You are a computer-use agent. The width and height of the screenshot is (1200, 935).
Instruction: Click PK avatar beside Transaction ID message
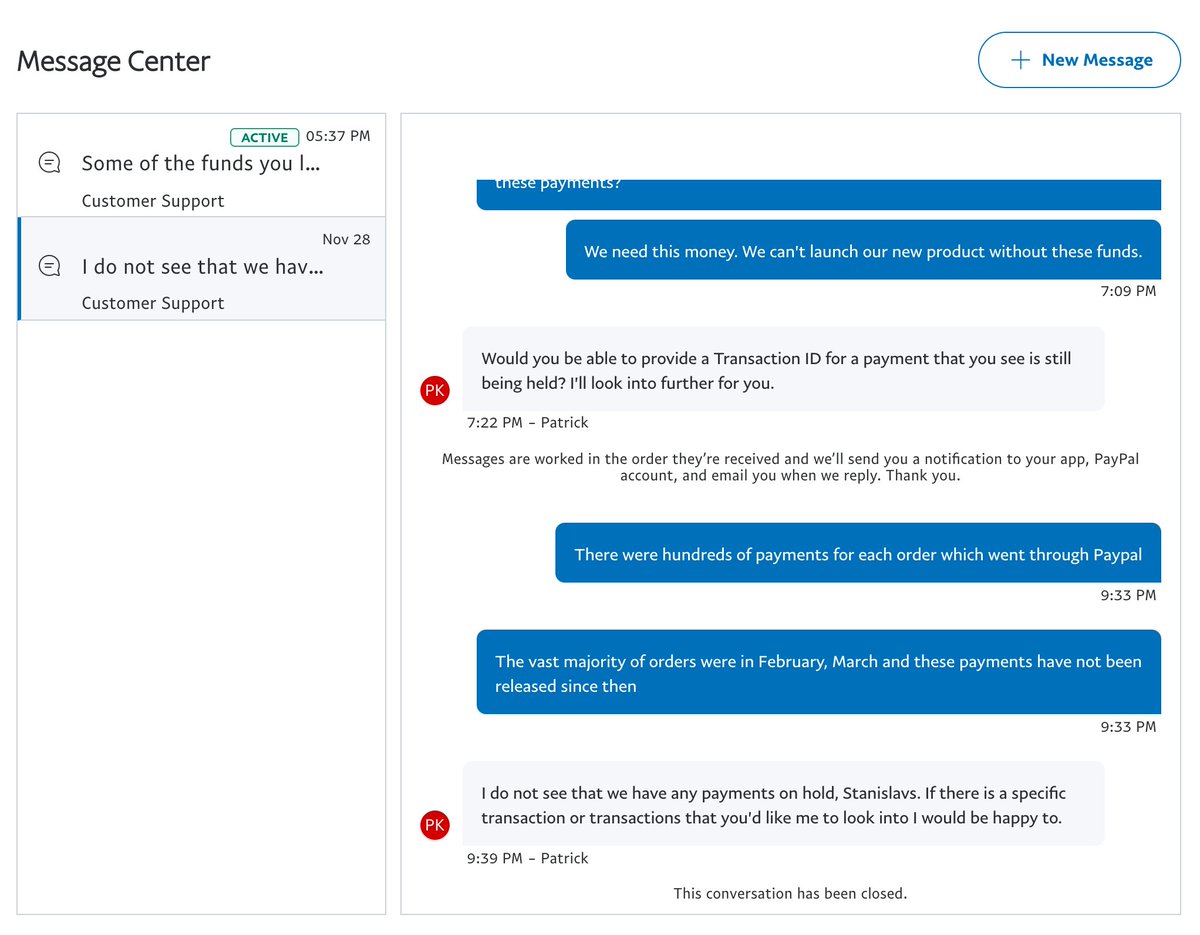click(435, 391)
